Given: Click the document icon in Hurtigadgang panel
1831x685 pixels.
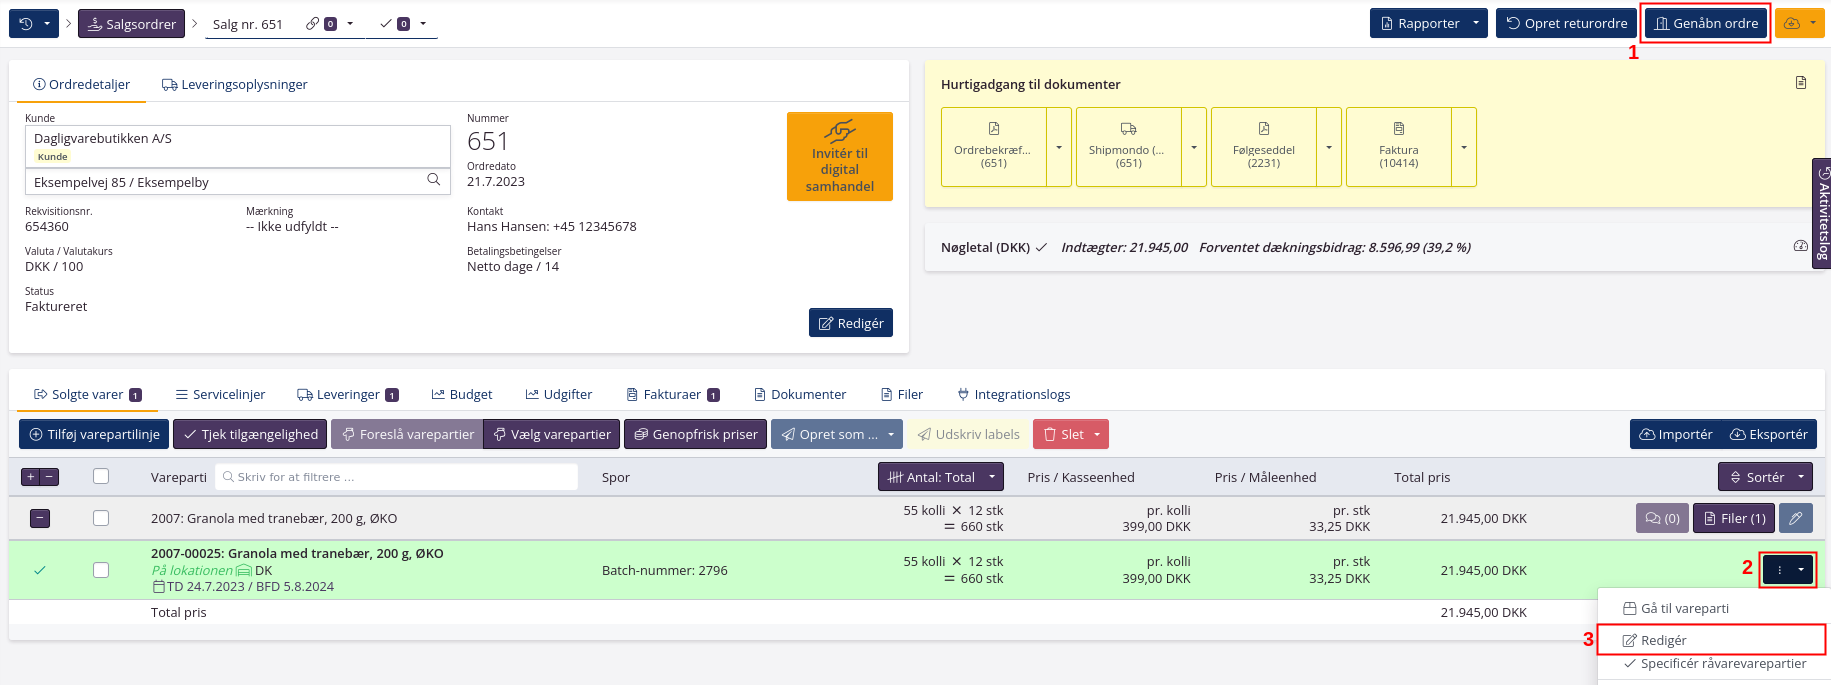Looking at the screenshot, I should point(1800,83).
